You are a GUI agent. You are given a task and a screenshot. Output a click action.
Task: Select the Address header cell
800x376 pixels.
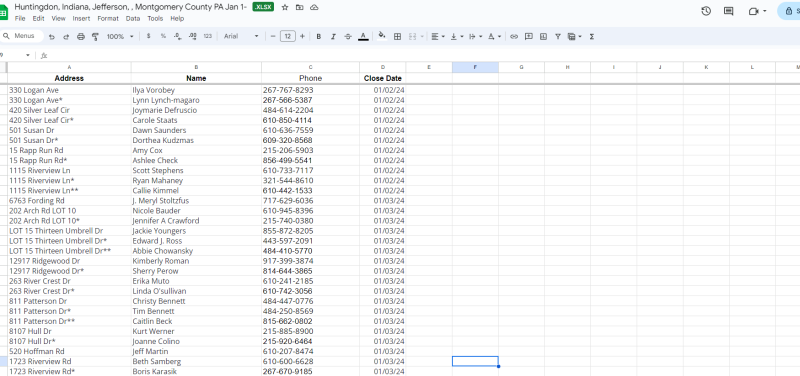[x=69, y=78]
